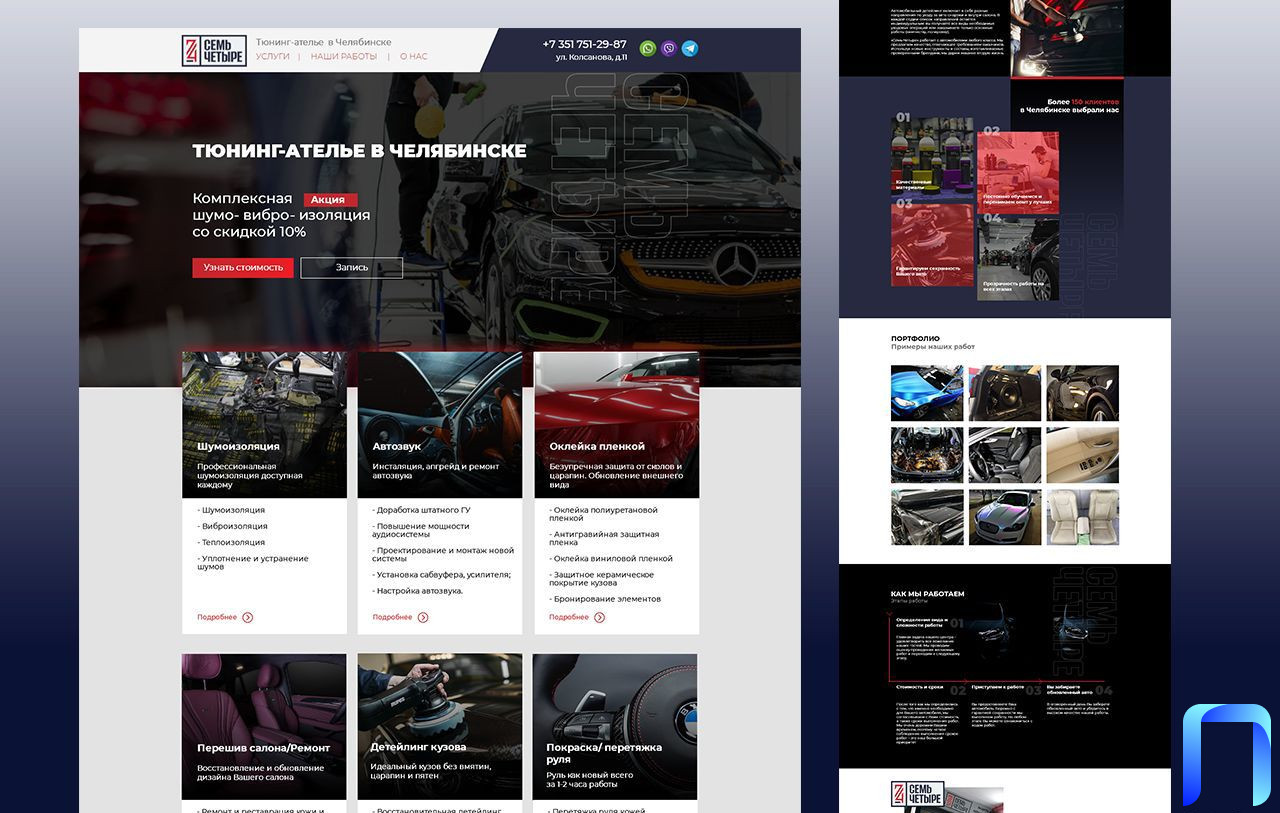Click the heading ТЮНИНГ-АТЕЛЬЕ В ЧЕЛЯБИНСКЕ

[359, 151]
